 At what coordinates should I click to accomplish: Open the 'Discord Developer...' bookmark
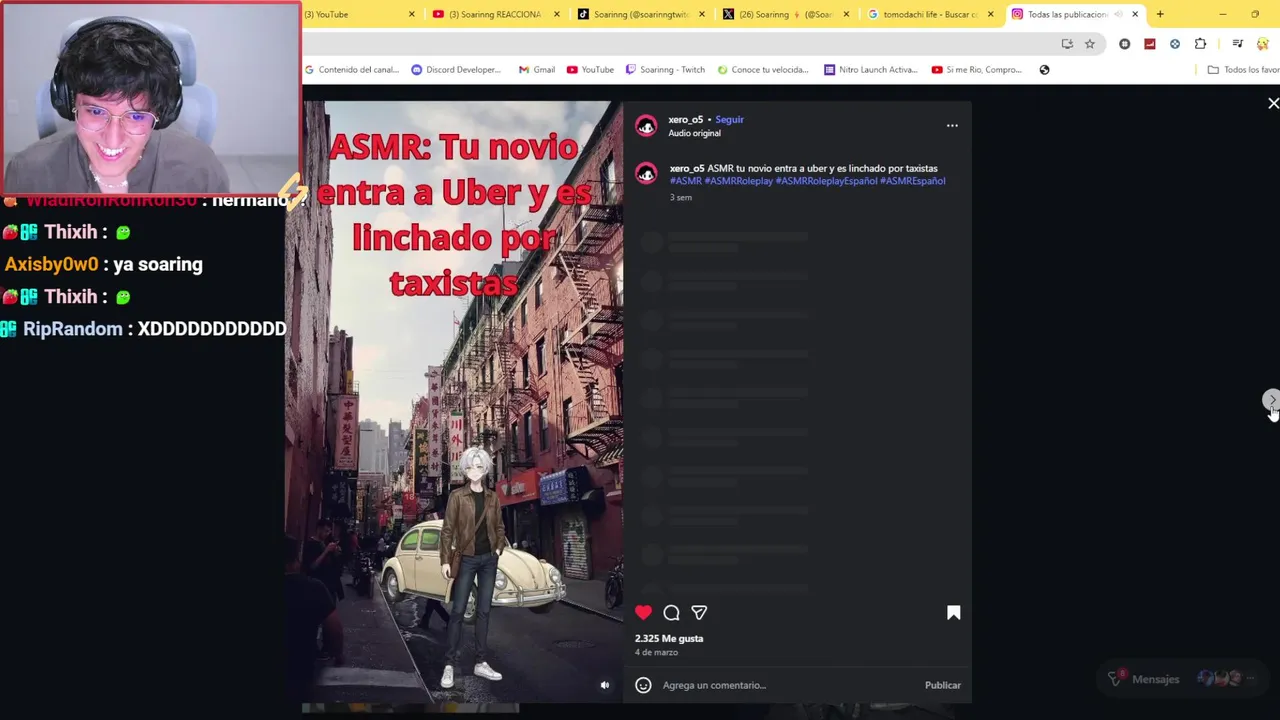coord(456,70)
